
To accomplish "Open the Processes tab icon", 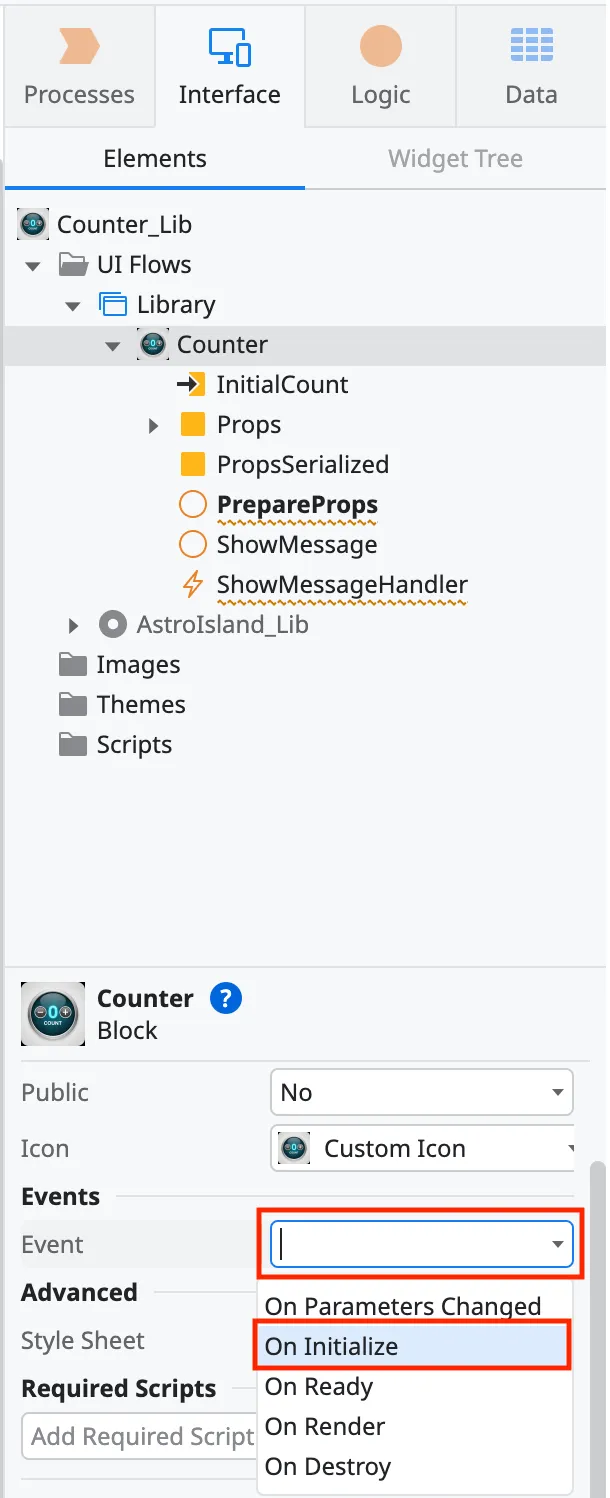I will [79, 44].
